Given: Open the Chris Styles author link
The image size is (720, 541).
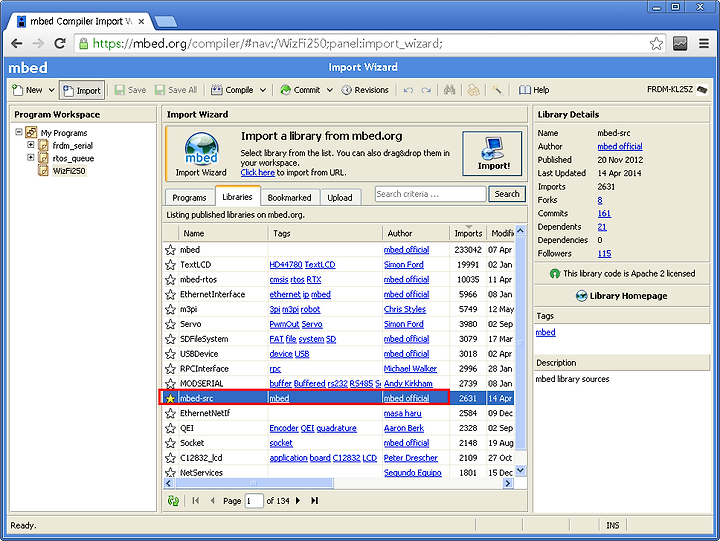Looking at the screenshot, I should click(x=405, y=309).
